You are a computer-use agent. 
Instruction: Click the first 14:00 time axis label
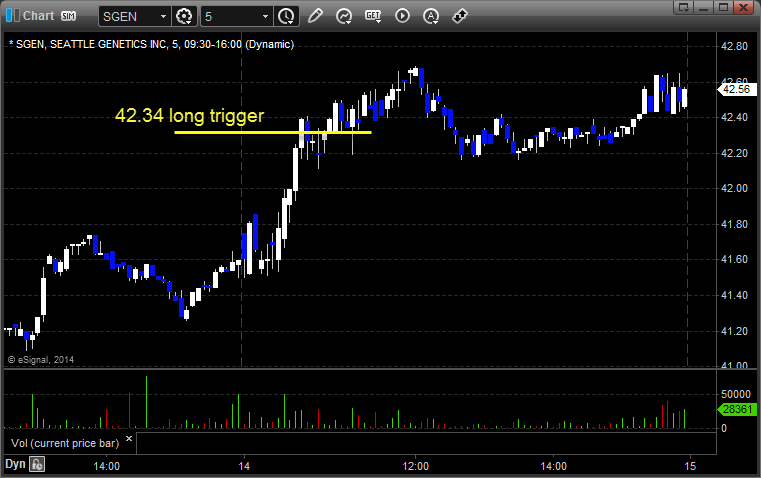[x=106, y=466]
